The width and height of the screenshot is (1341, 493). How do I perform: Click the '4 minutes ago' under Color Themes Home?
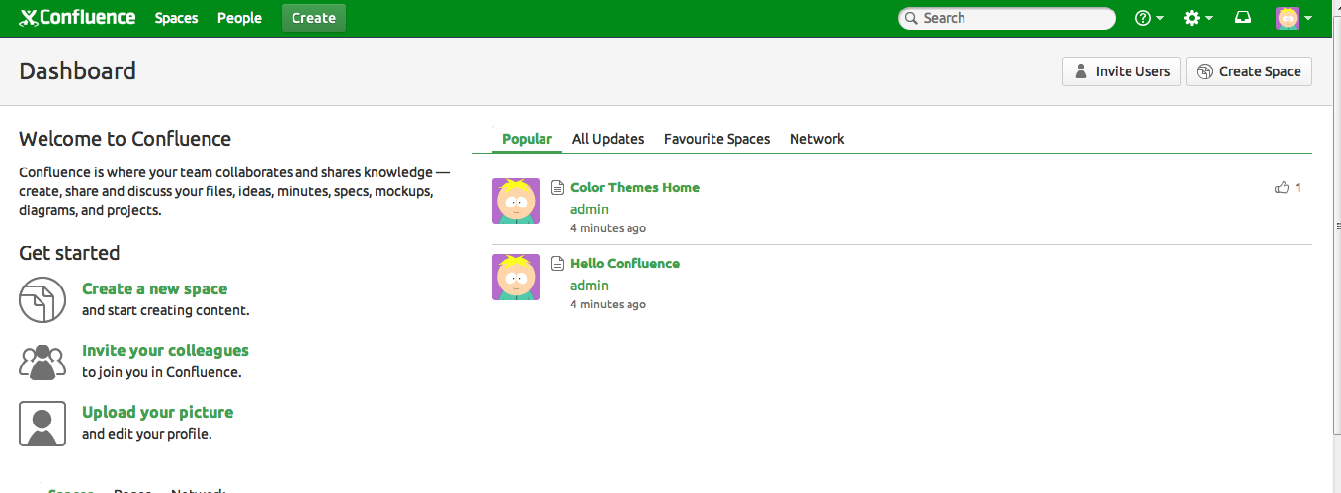[608, 228]
